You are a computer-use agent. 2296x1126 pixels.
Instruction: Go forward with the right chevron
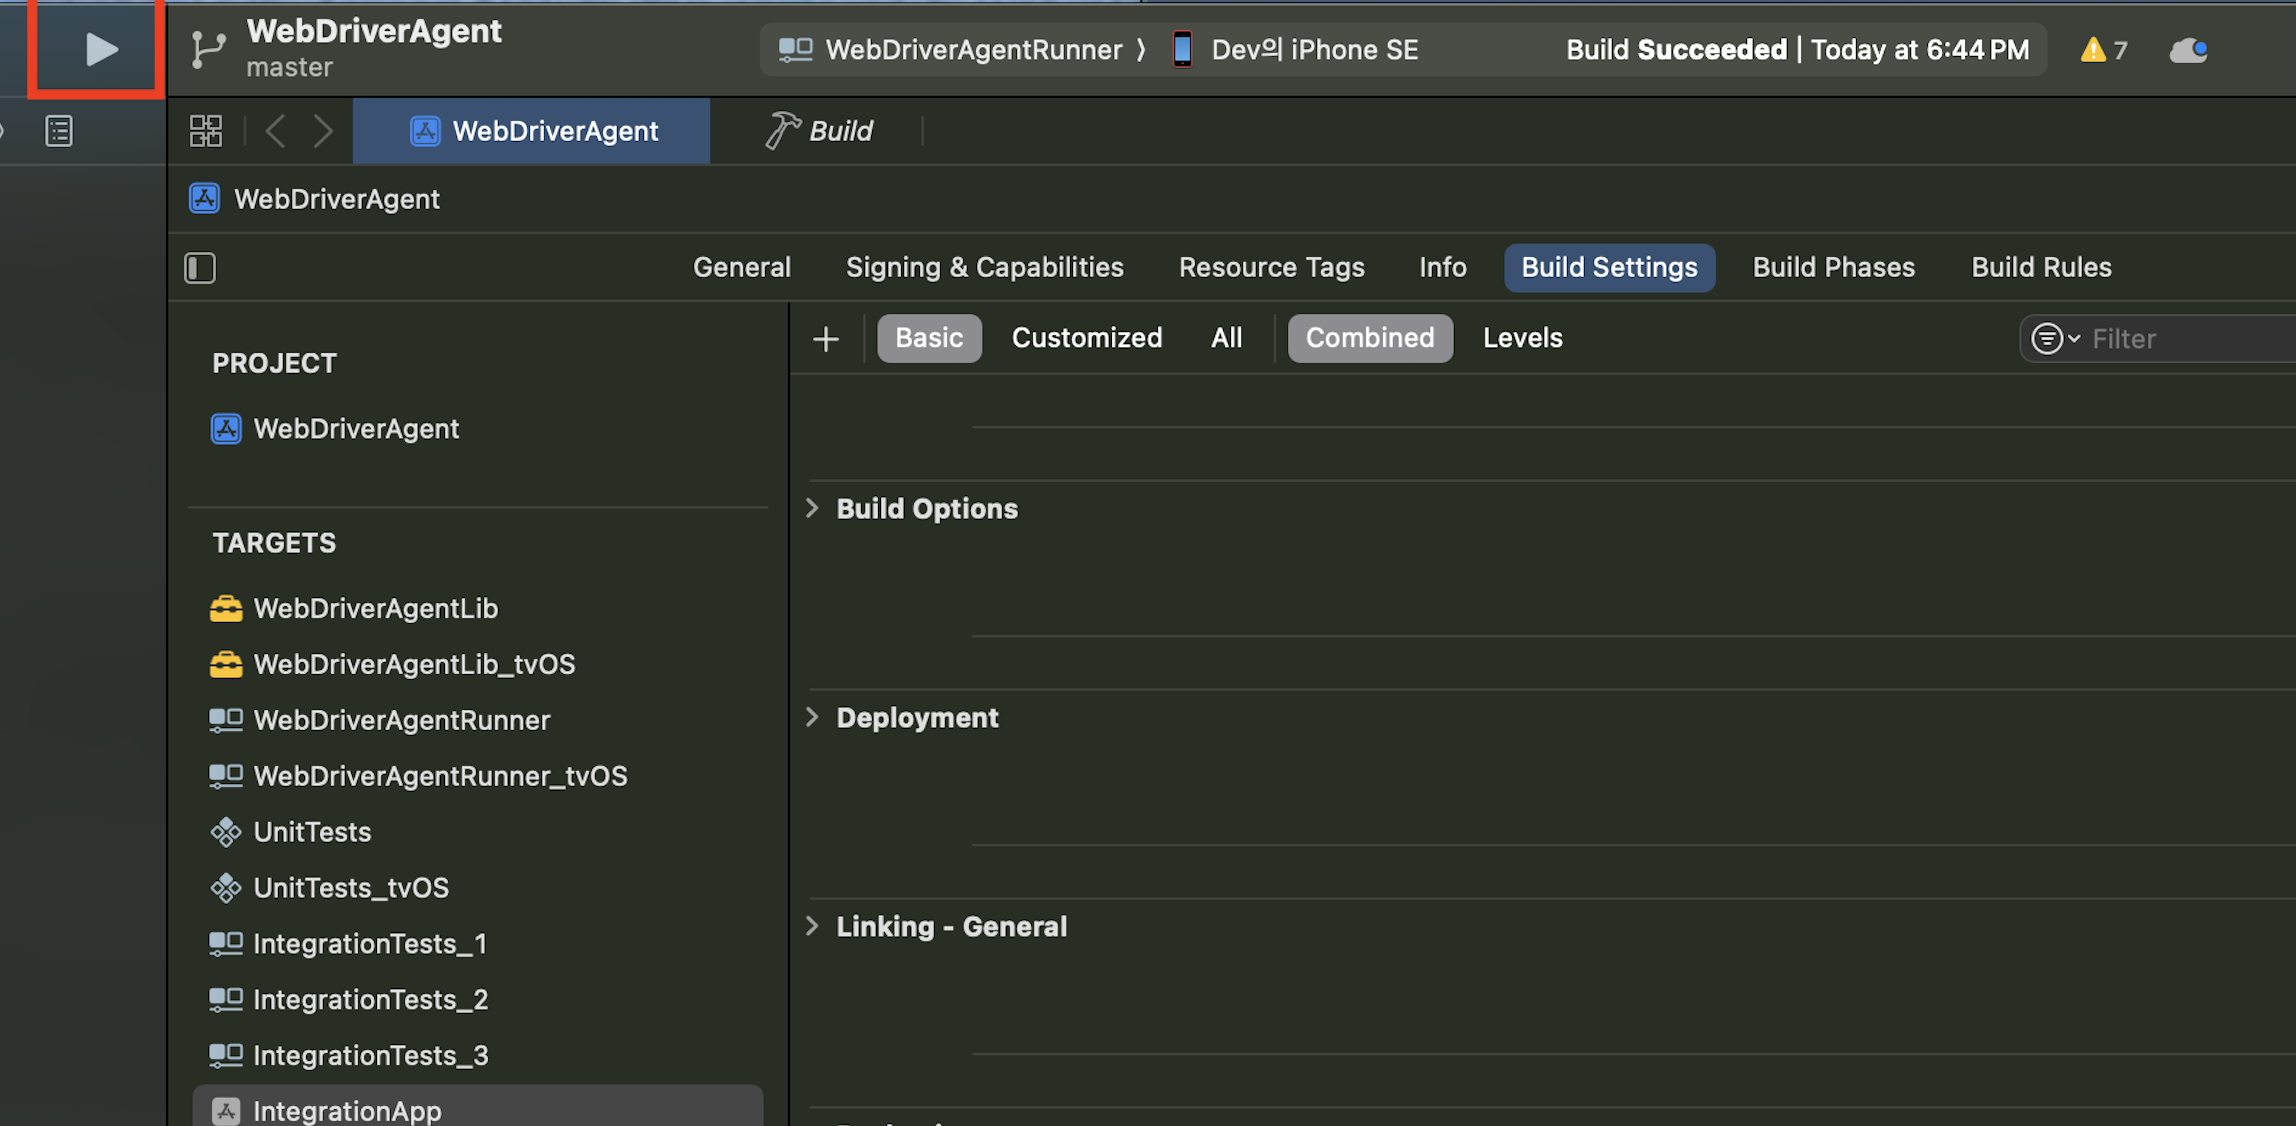pyautogui.click(x=322, y=131)
